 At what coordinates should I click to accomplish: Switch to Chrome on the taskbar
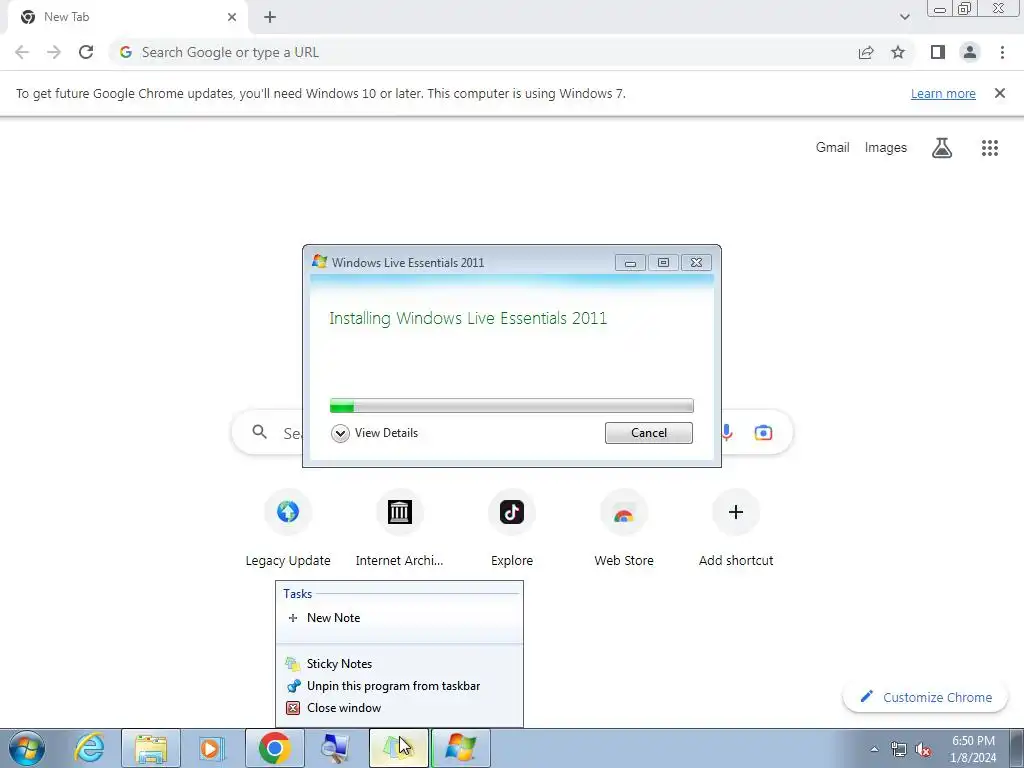274,748
